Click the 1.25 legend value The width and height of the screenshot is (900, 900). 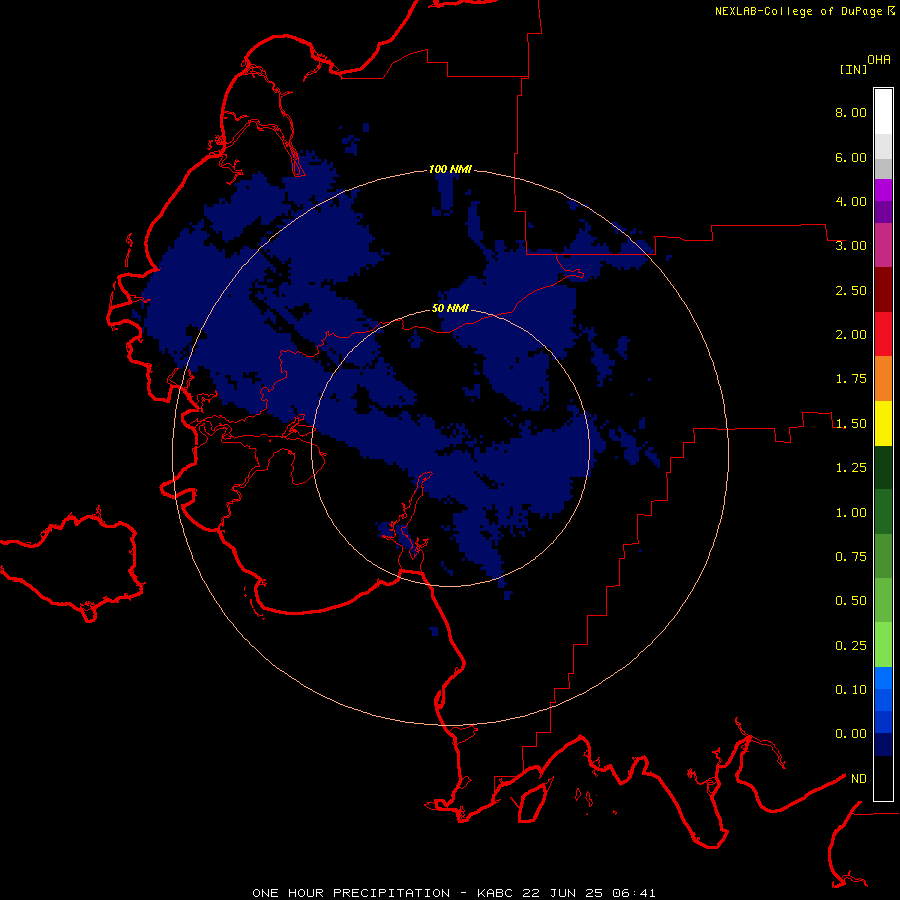[851, 468]
